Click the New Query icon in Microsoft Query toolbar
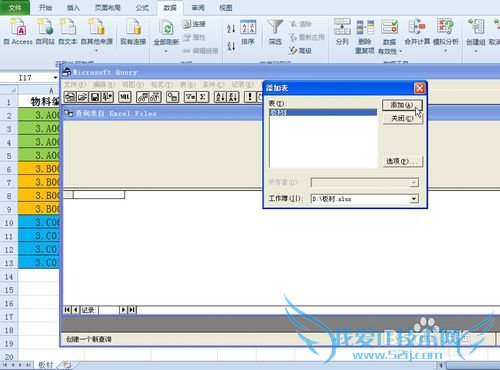This screenshot has width=500, height=370. (70, 97)
